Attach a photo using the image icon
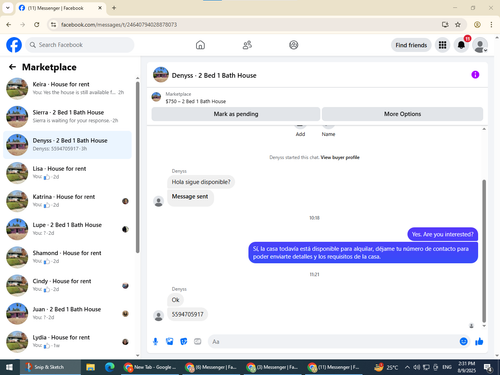 coord(170,341)
